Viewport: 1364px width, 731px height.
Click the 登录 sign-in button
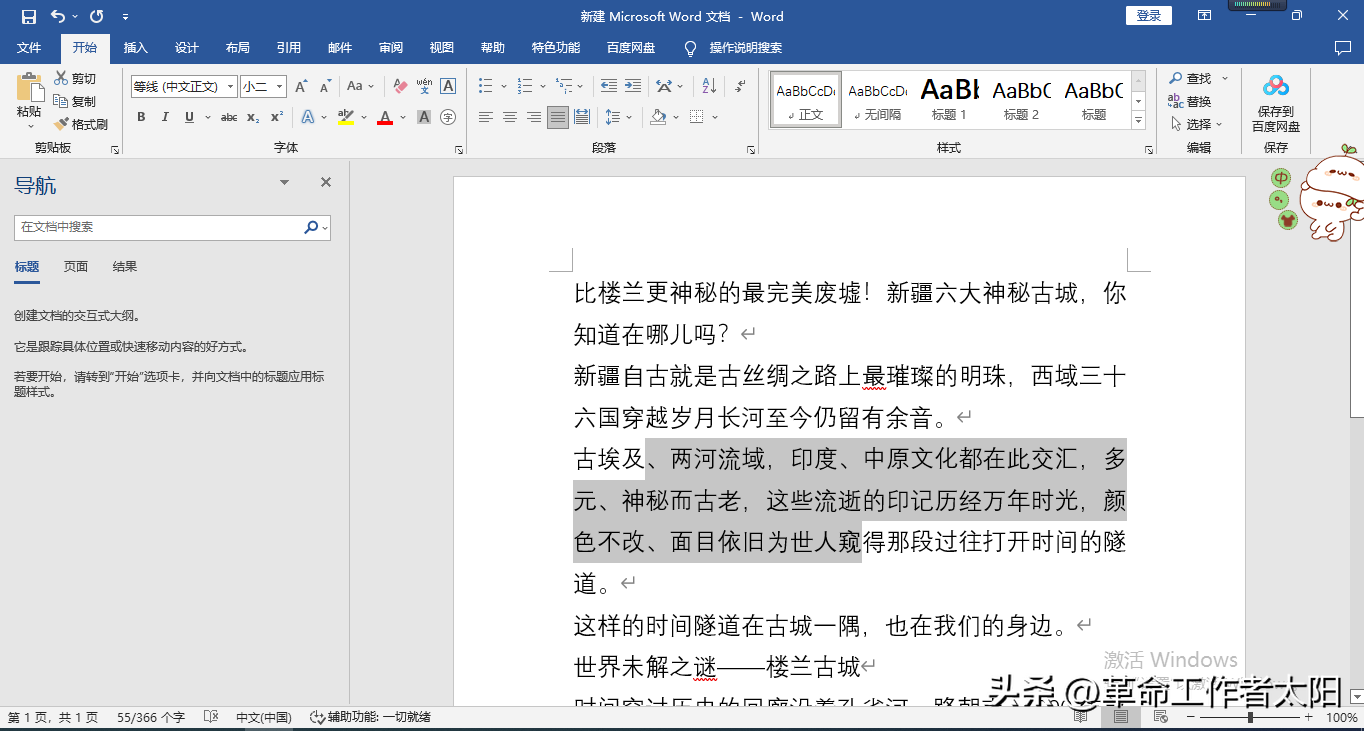(1149, 15)
